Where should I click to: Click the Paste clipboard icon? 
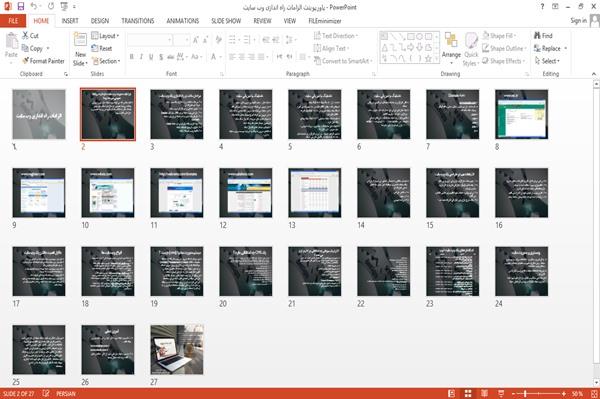(11, 41)
